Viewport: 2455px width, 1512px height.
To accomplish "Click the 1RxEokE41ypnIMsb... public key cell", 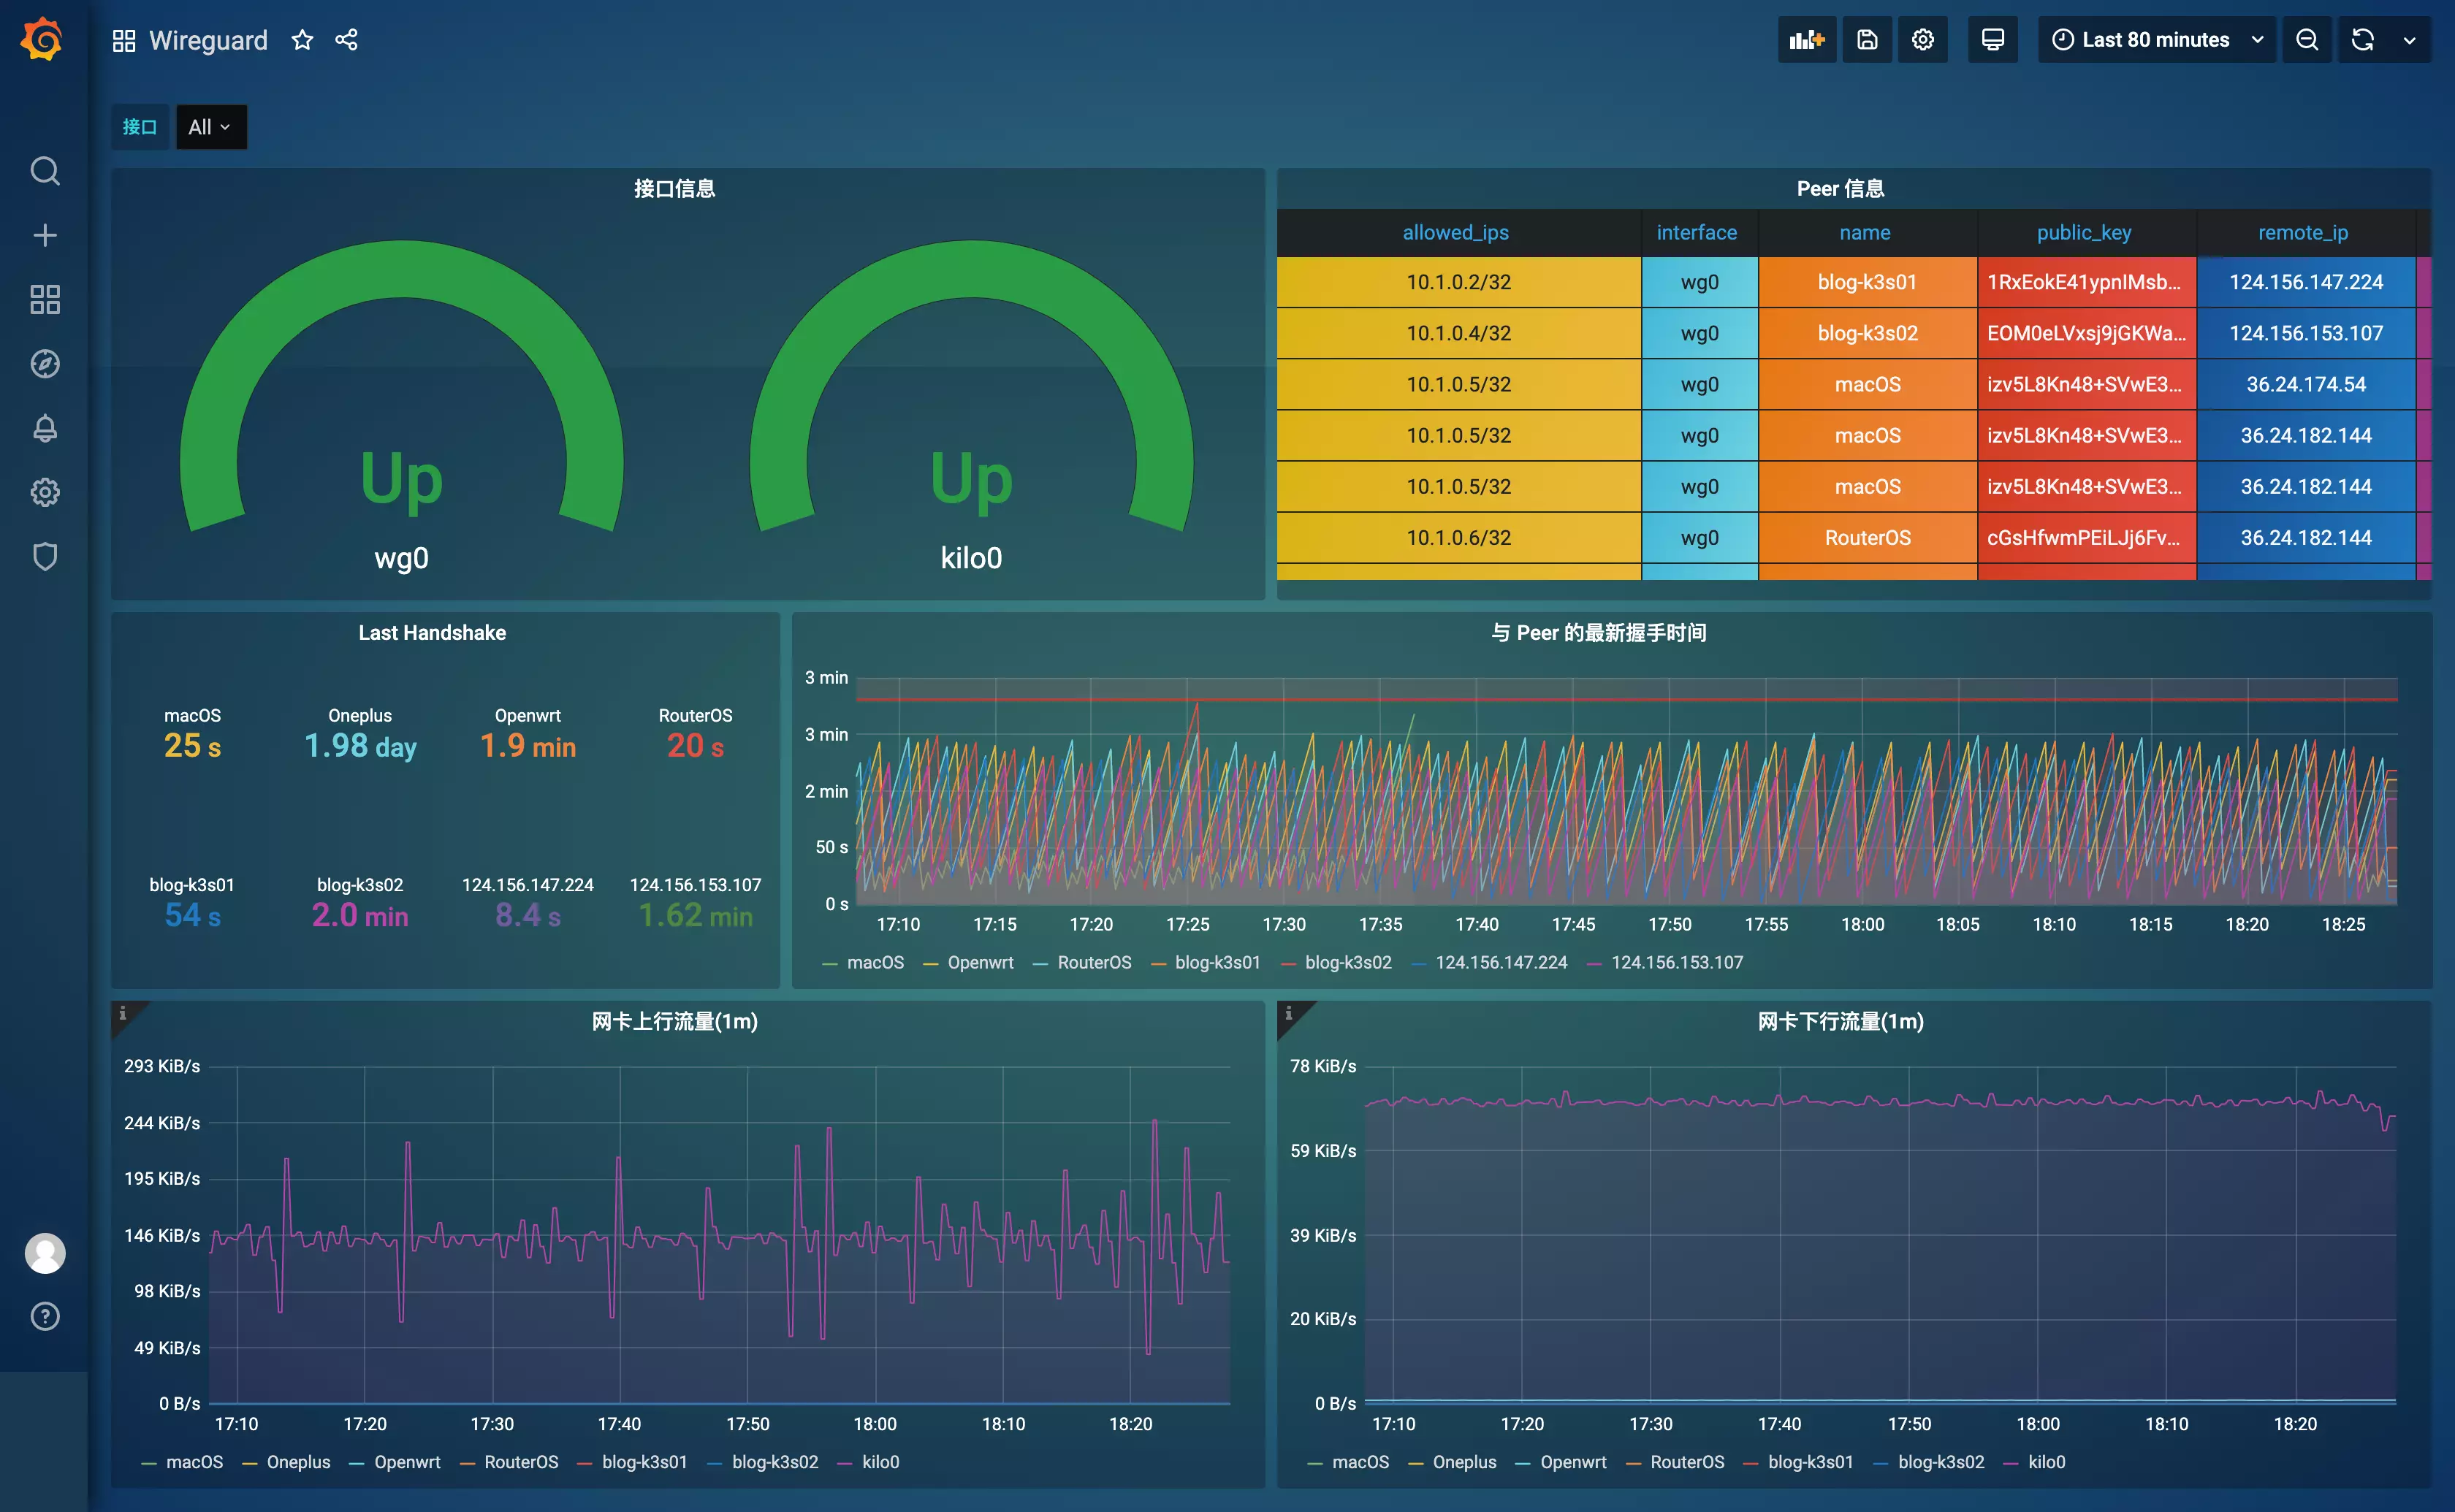I will (2086, 282).
